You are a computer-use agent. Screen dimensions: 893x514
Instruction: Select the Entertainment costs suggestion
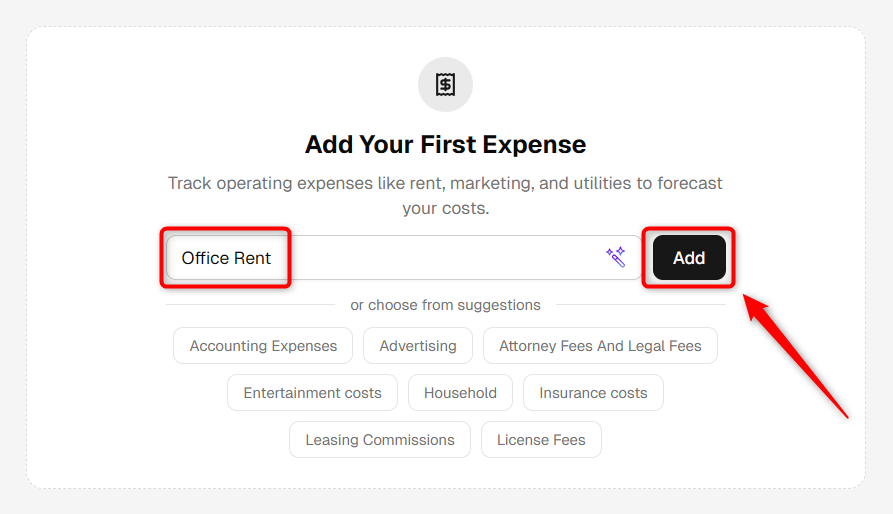point(313,393)
